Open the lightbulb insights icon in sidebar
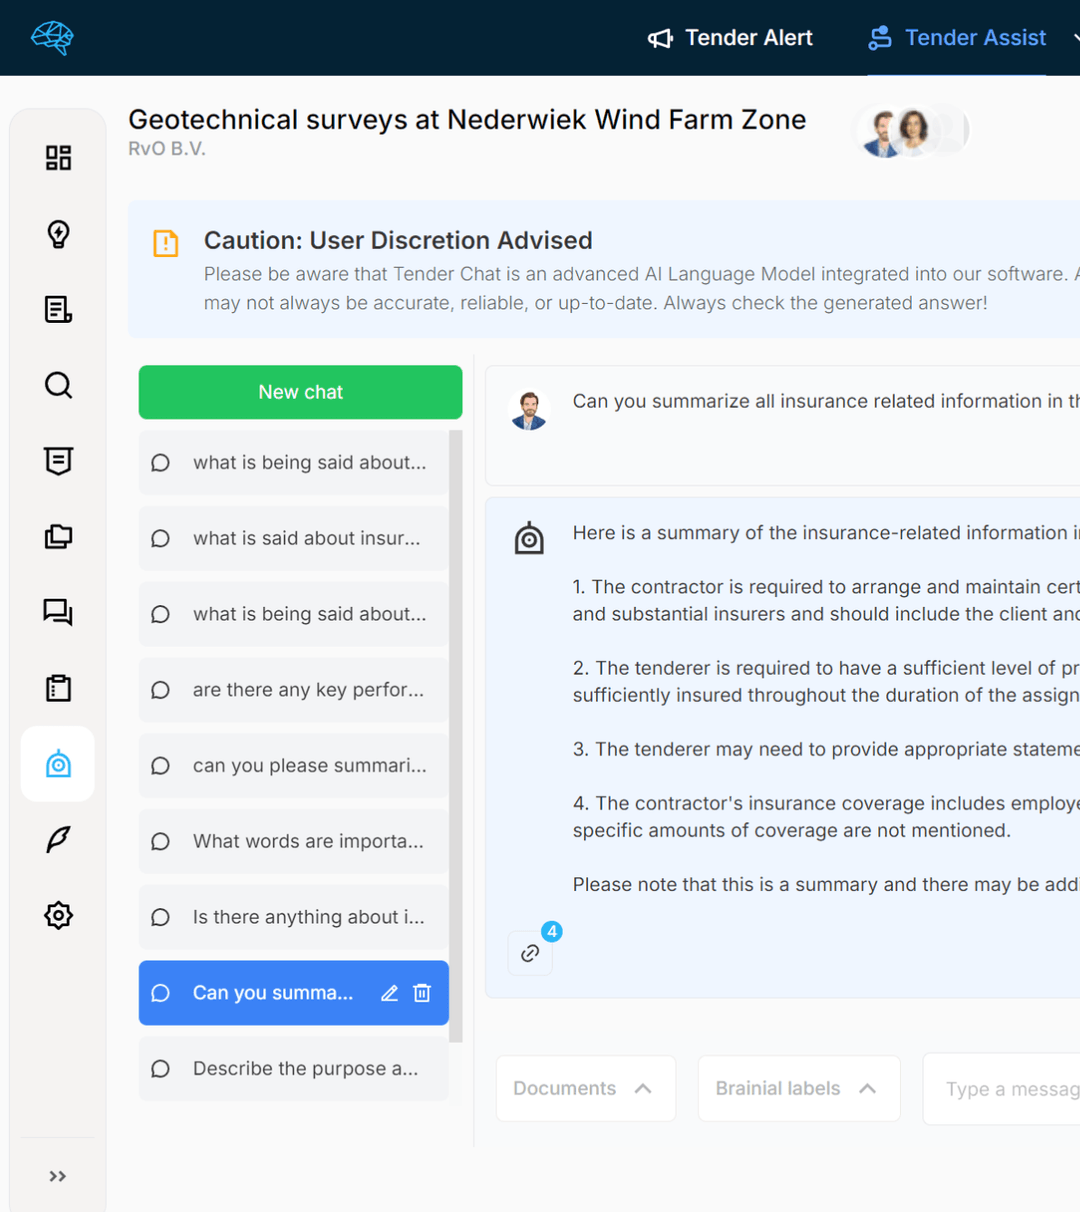Viewport: 1080px width, 1212px height. [x=58, y=234]
